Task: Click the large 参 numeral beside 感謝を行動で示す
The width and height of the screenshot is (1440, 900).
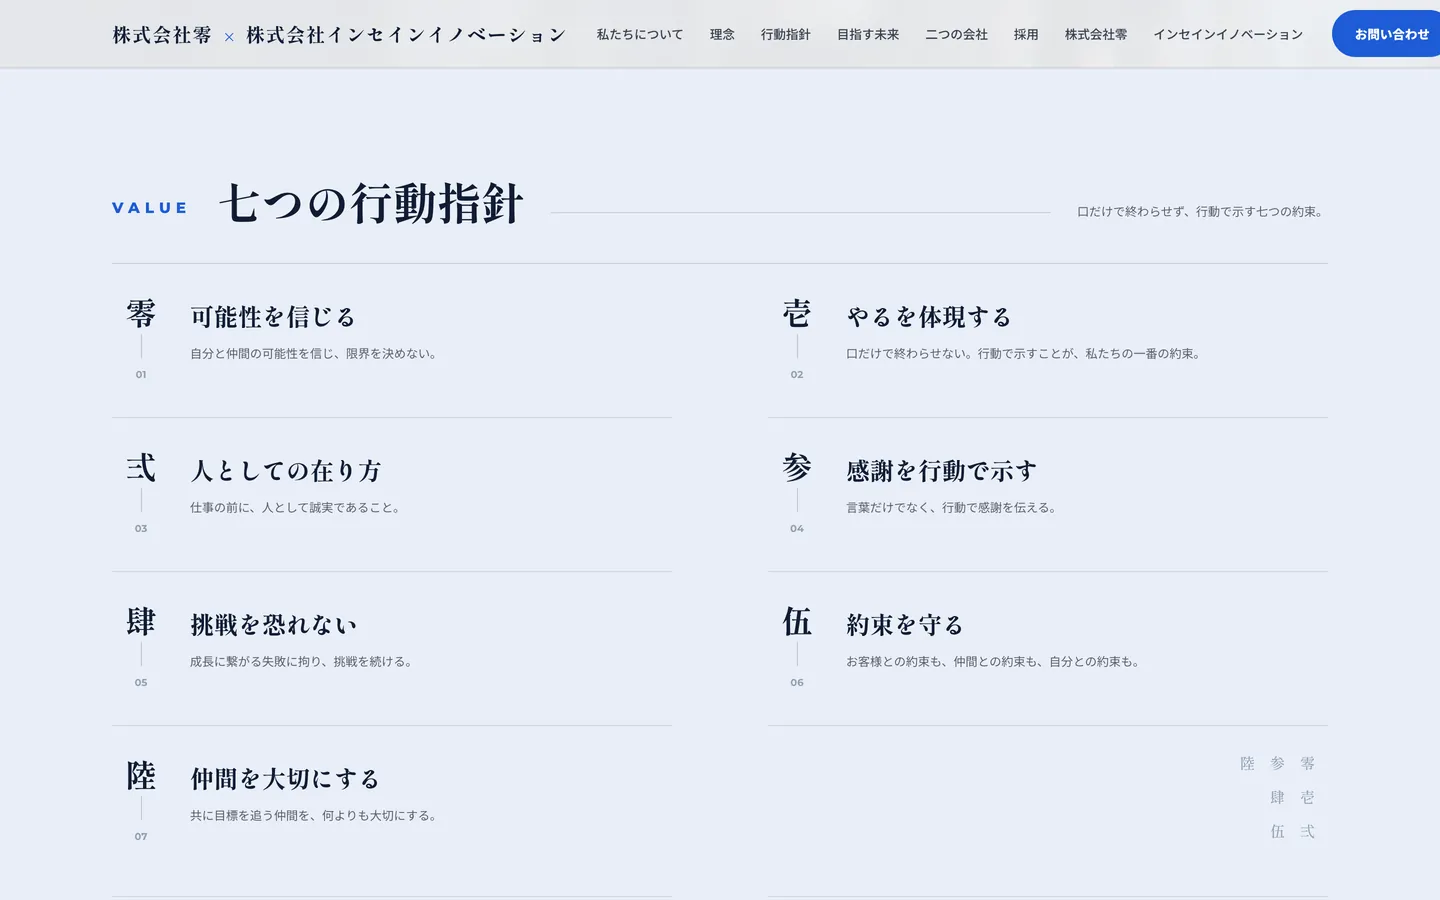Action: (797, 468)
